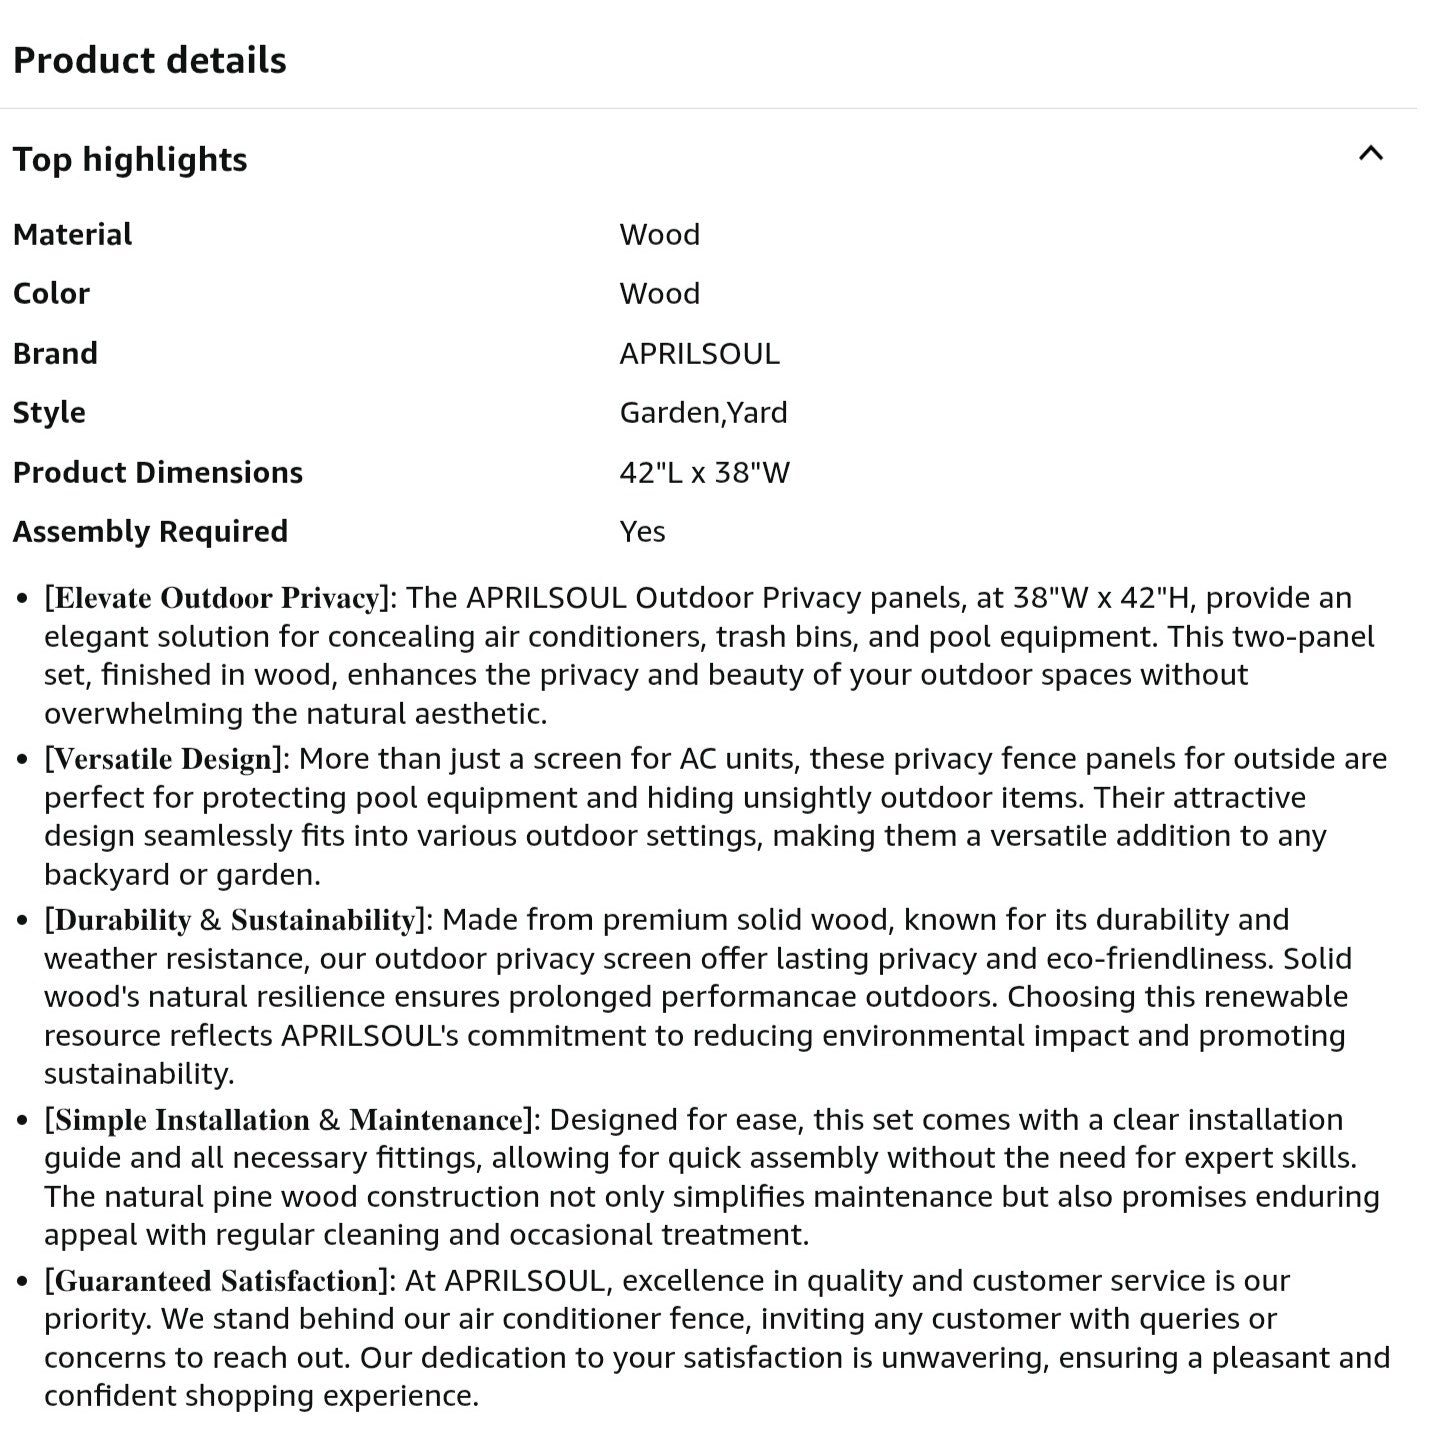Click the Product details heading

coord(150,61)
